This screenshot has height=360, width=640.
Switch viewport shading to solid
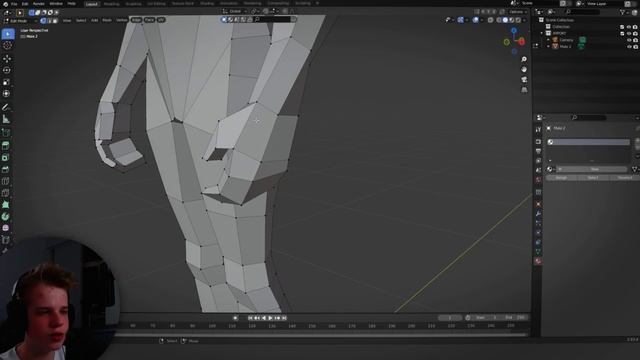click(x=505, y=20)
